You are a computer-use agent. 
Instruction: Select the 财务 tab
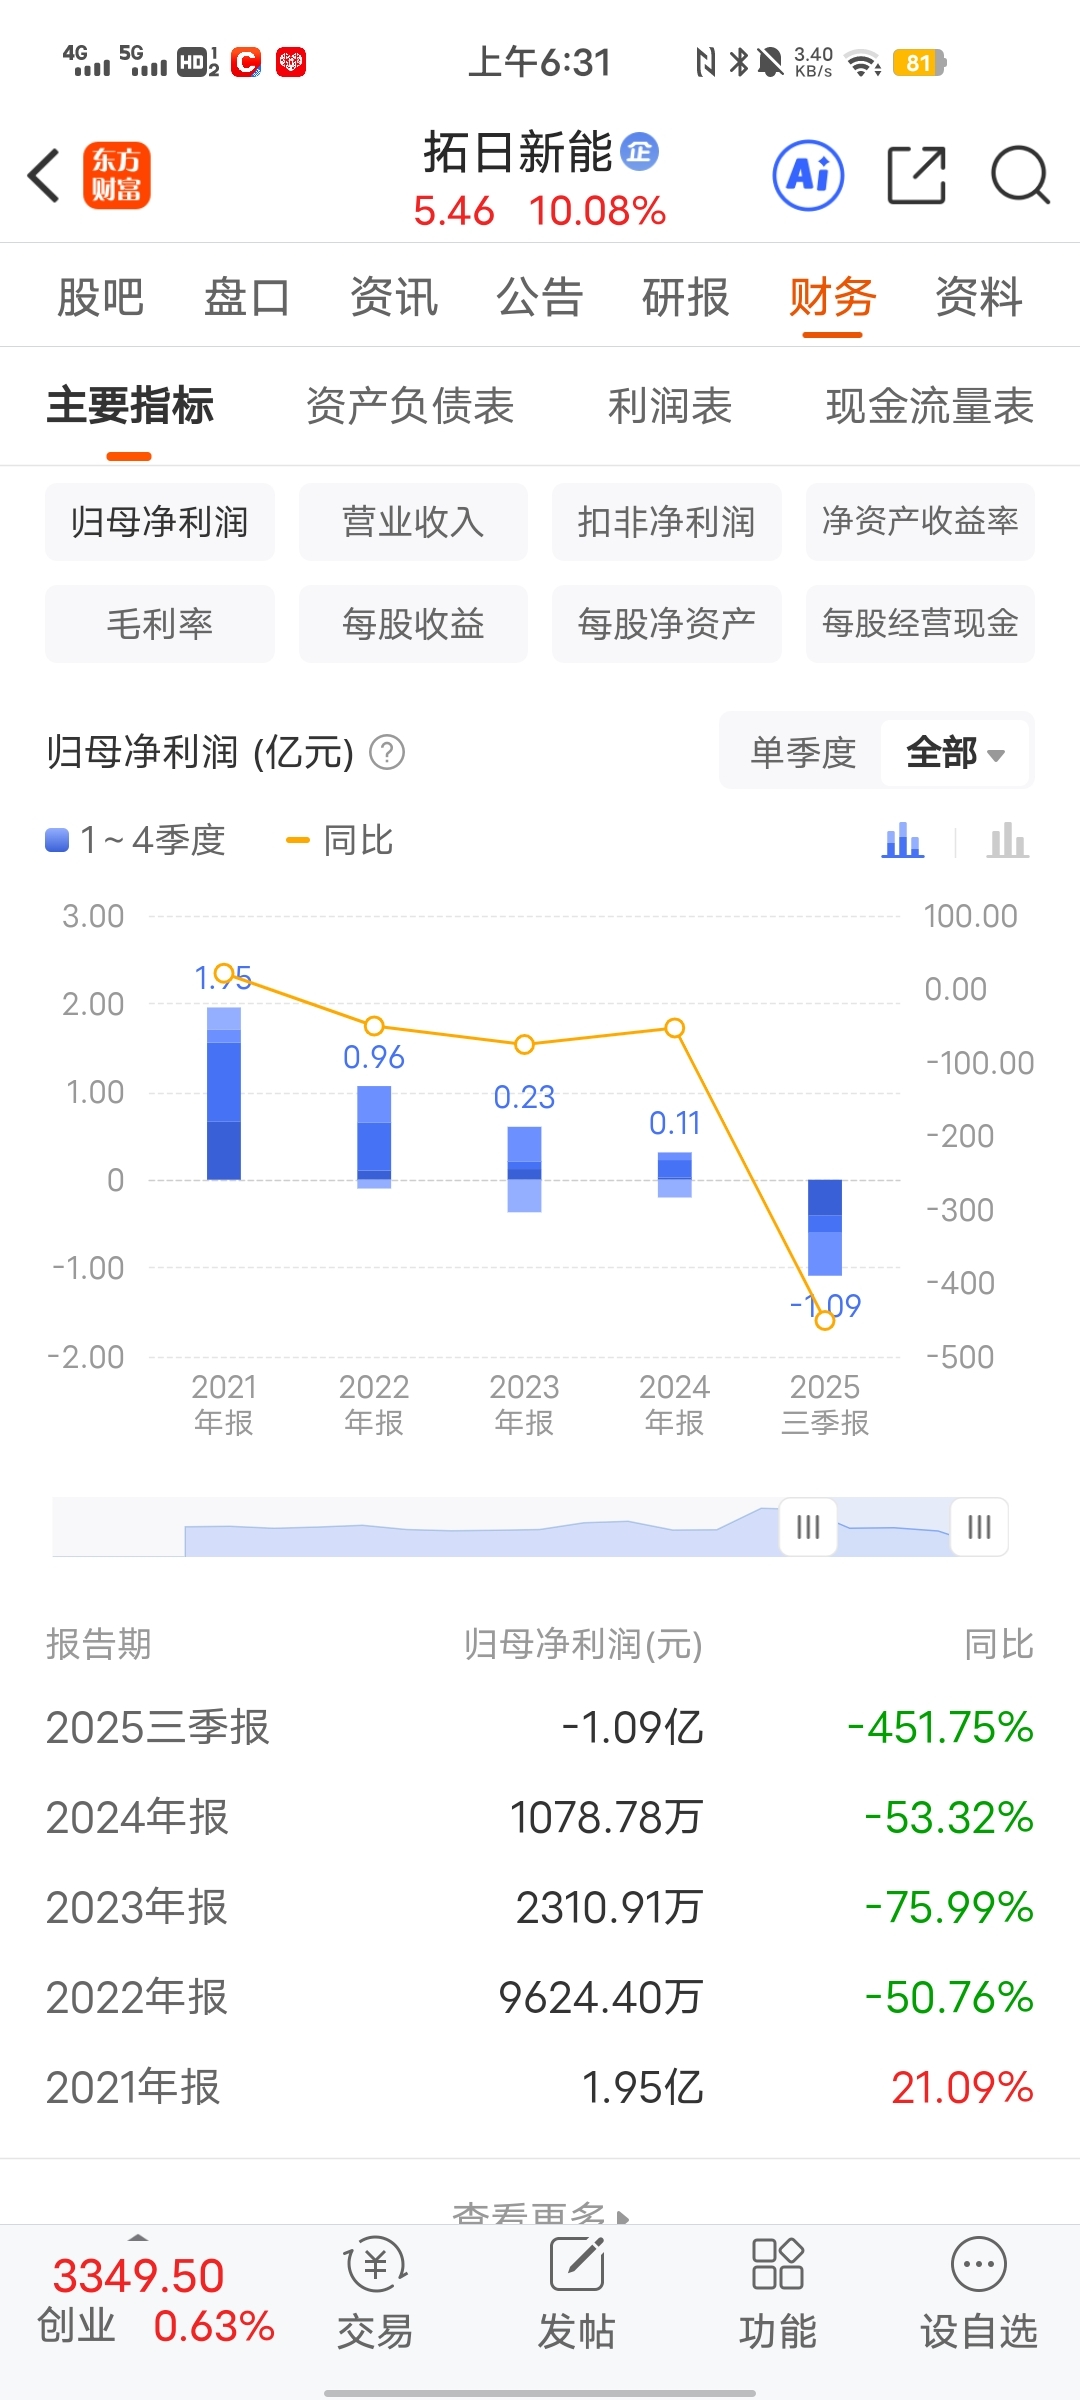click(833, 297)
